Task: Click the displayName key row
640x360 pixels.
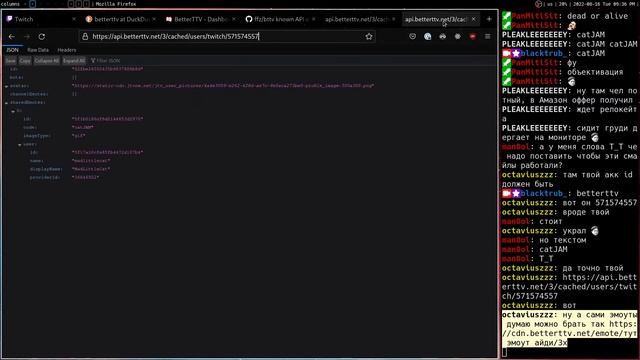Action: pos(250,169)
